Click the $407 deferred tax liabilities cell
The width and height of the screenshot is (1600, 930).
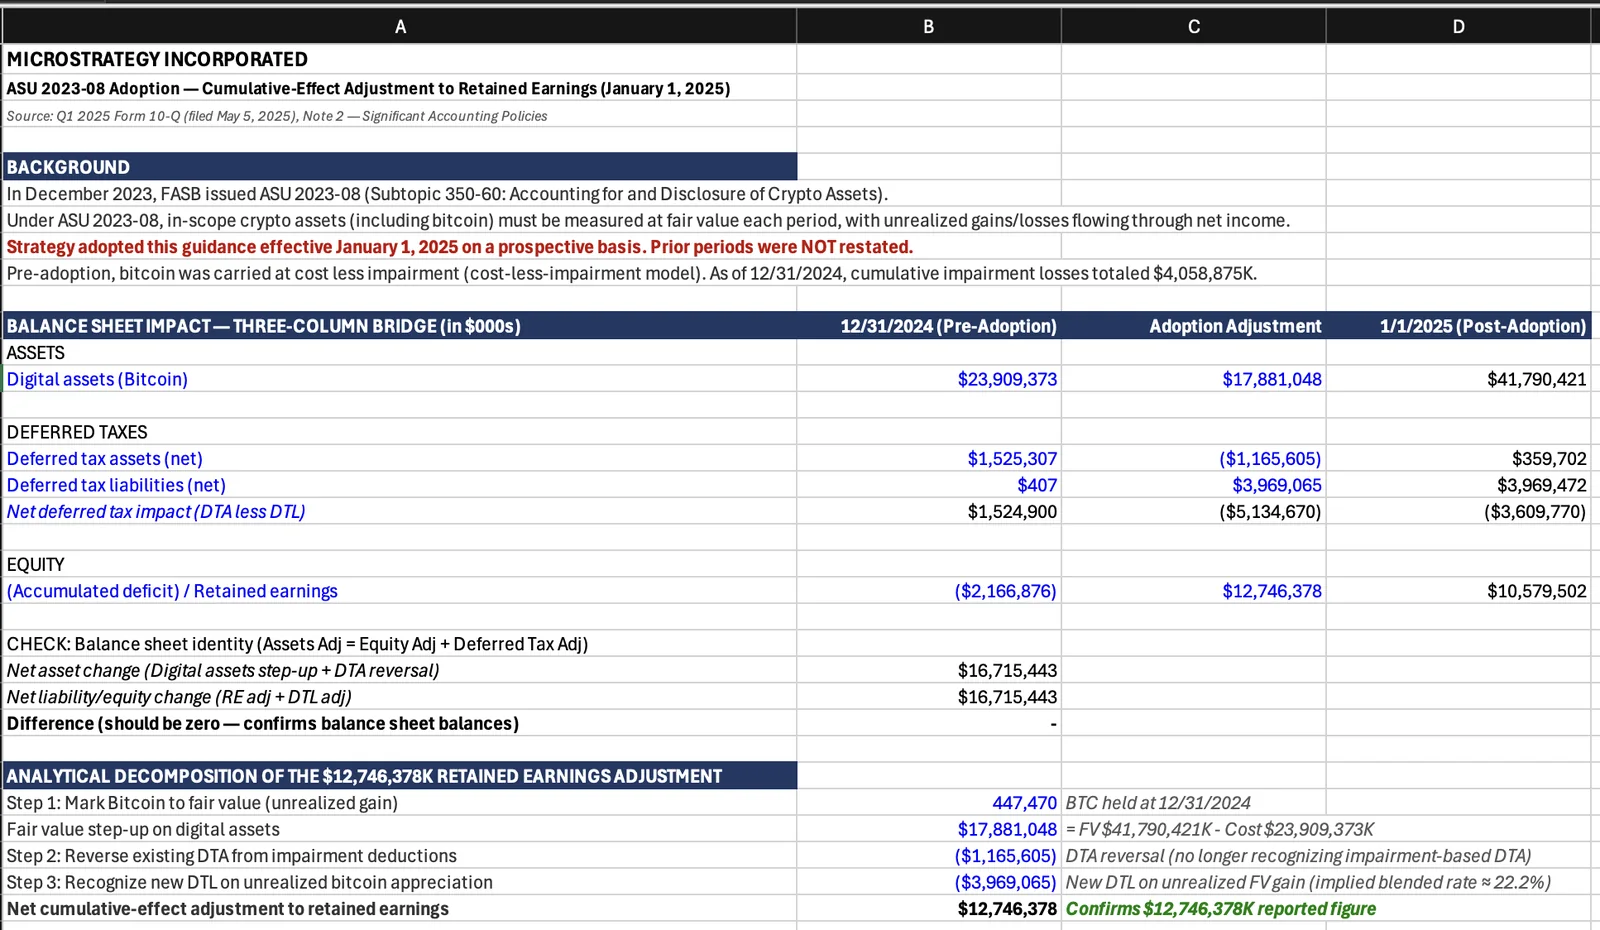point(929,485)
